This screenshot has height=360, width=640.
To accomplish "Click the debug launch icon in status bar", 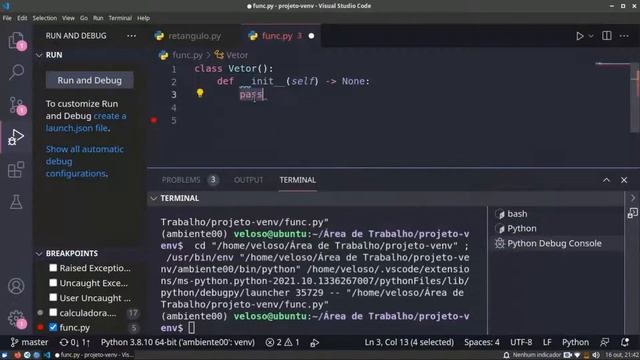I will [314, 342].
